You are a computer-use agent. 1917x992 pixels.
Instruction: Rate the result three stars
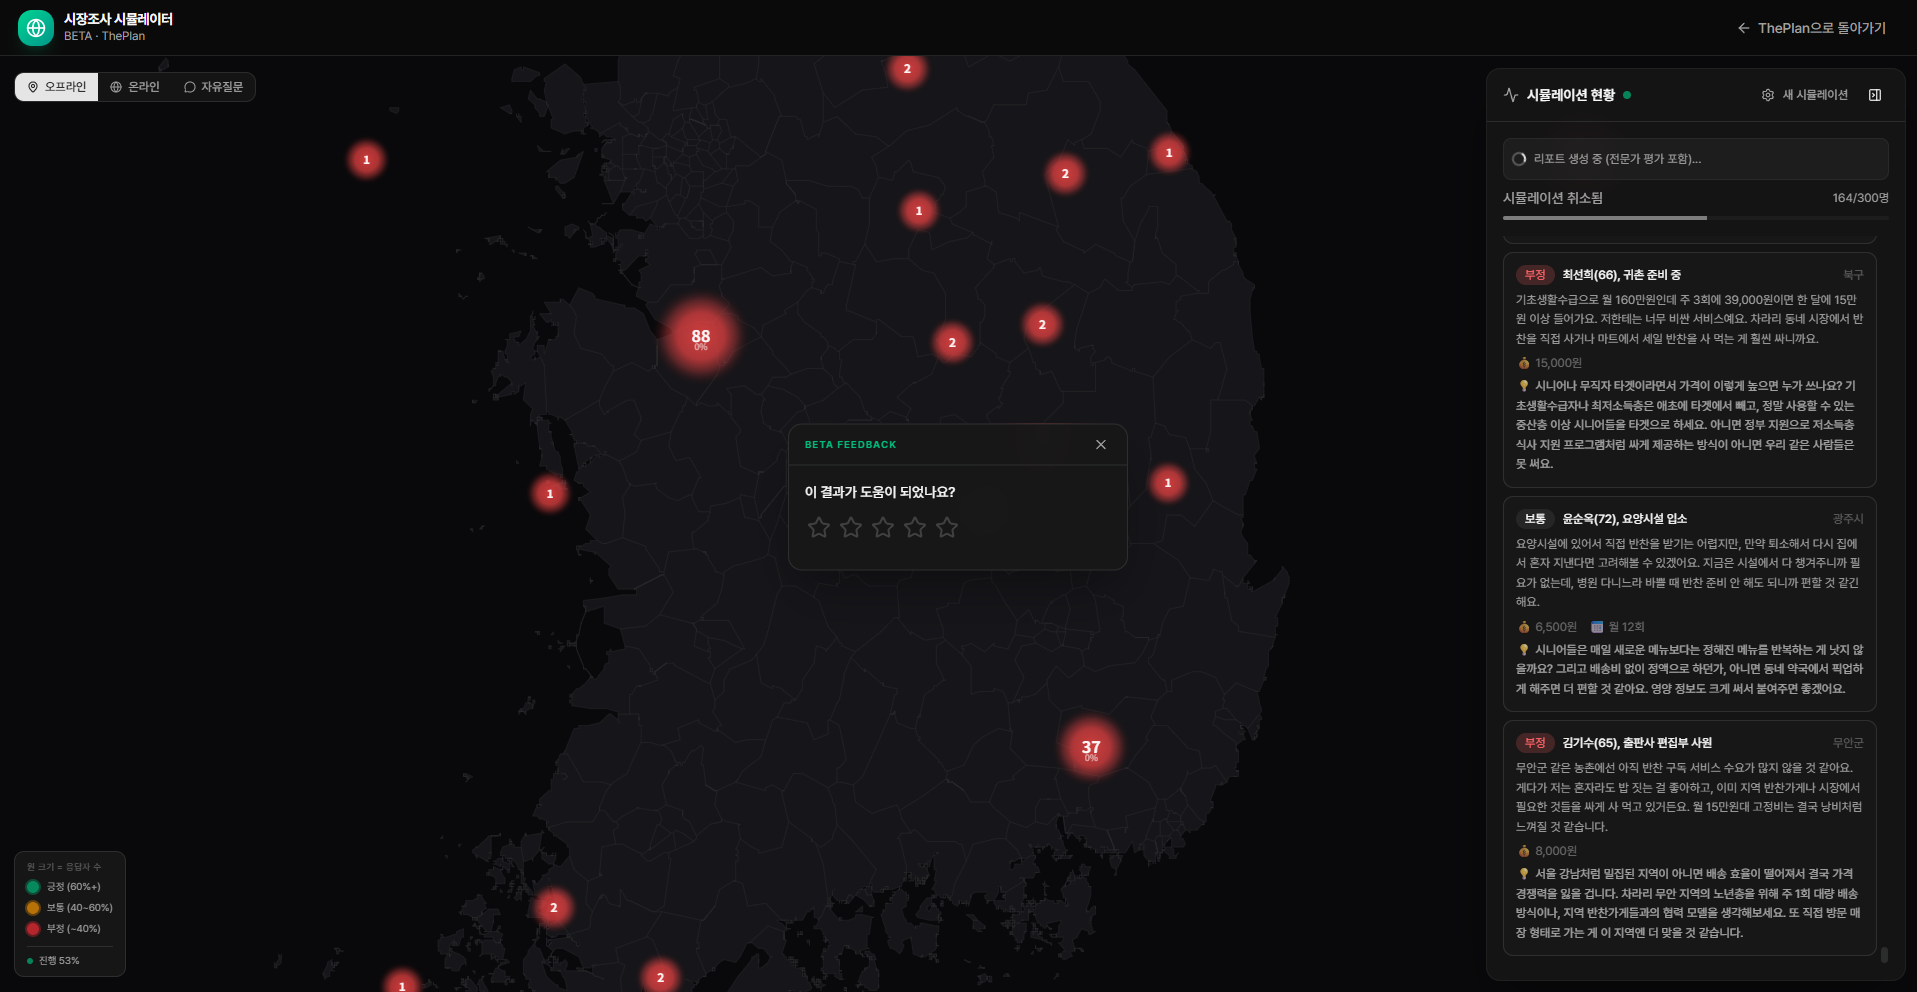883,527
